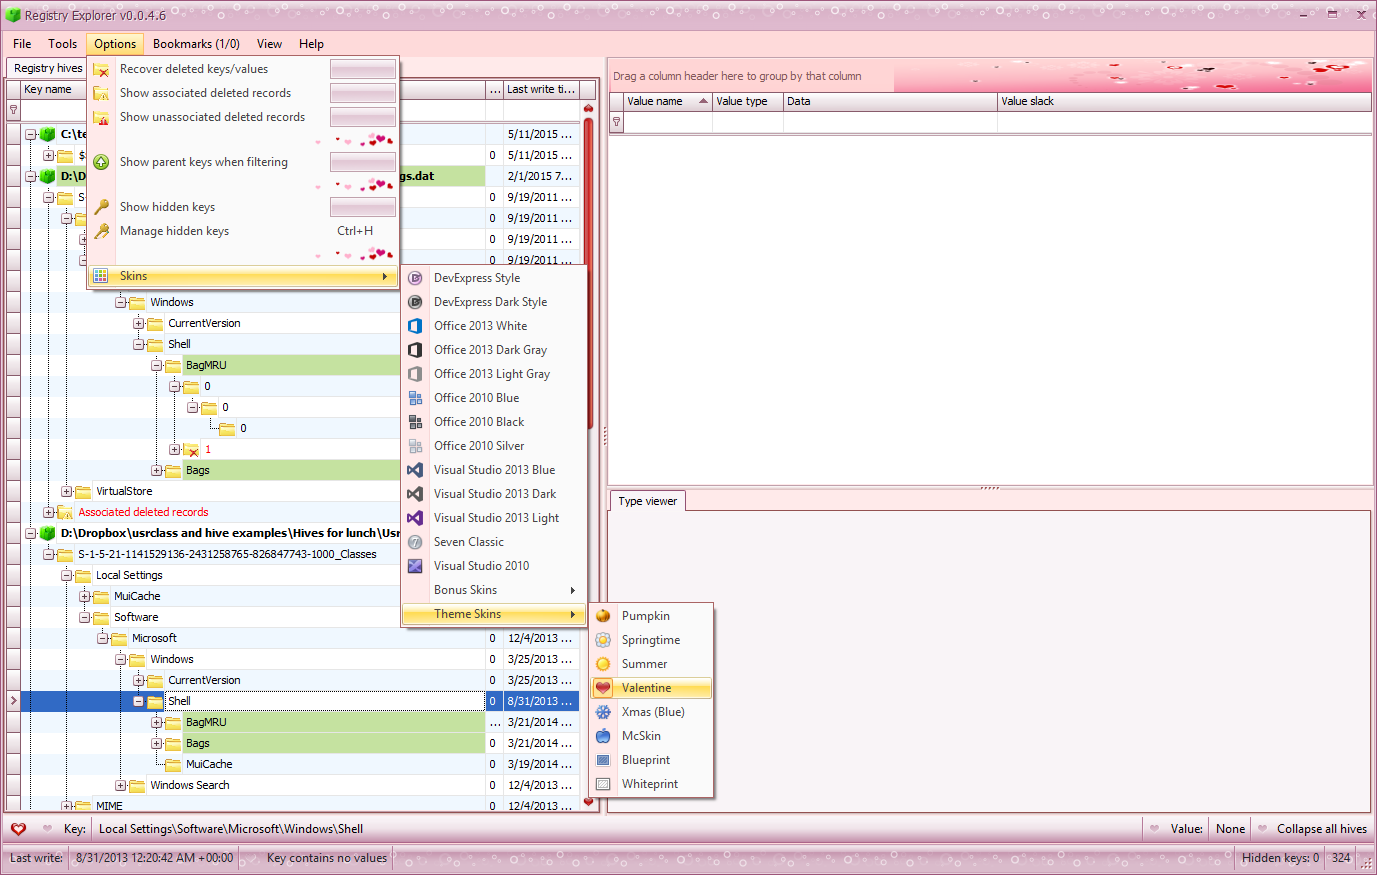Expand the Associated deleted records node
Image resolution: width=1377 pixels, height=875 pixels.
tap(48, 512)
